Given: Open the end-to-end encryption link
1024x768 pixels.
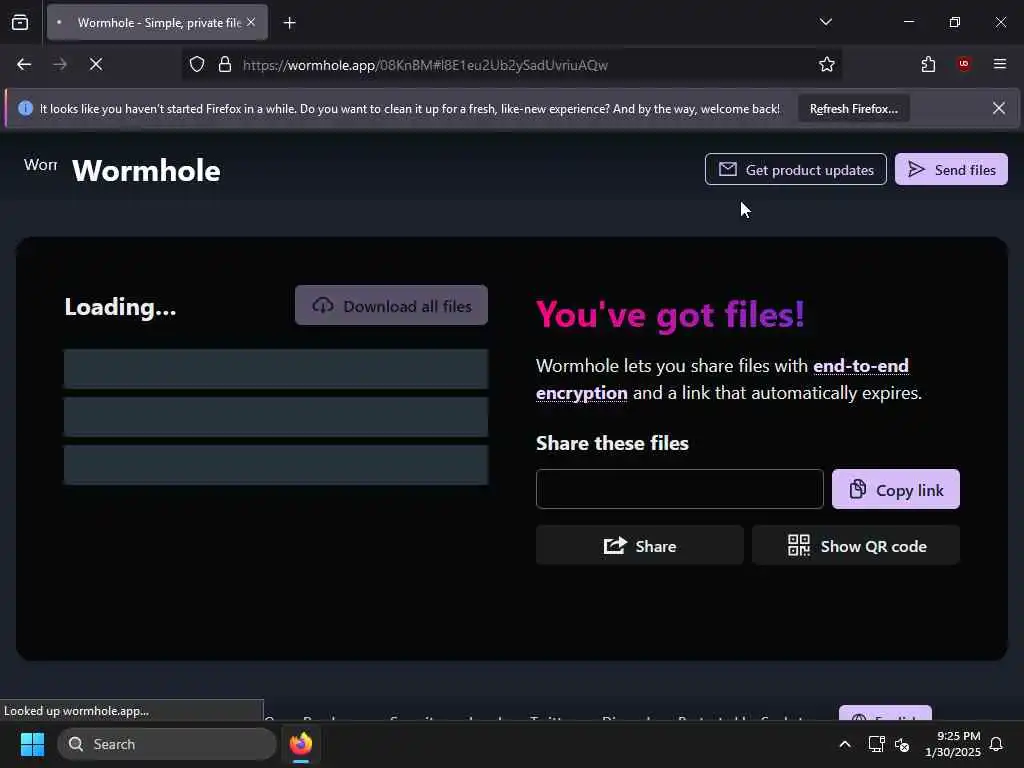Looking at the screenshot, I should click(860, 366).
